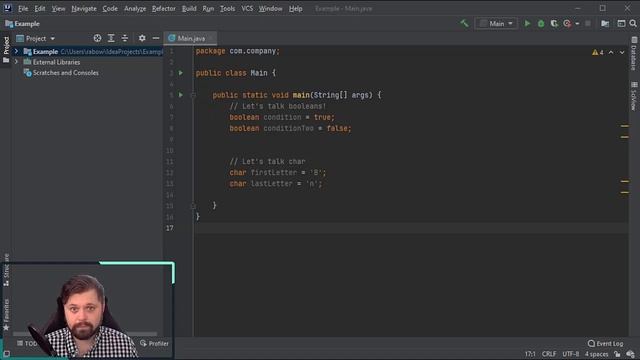Select the Main.java editor tab

pyautogui.click(x=191, y=38)
